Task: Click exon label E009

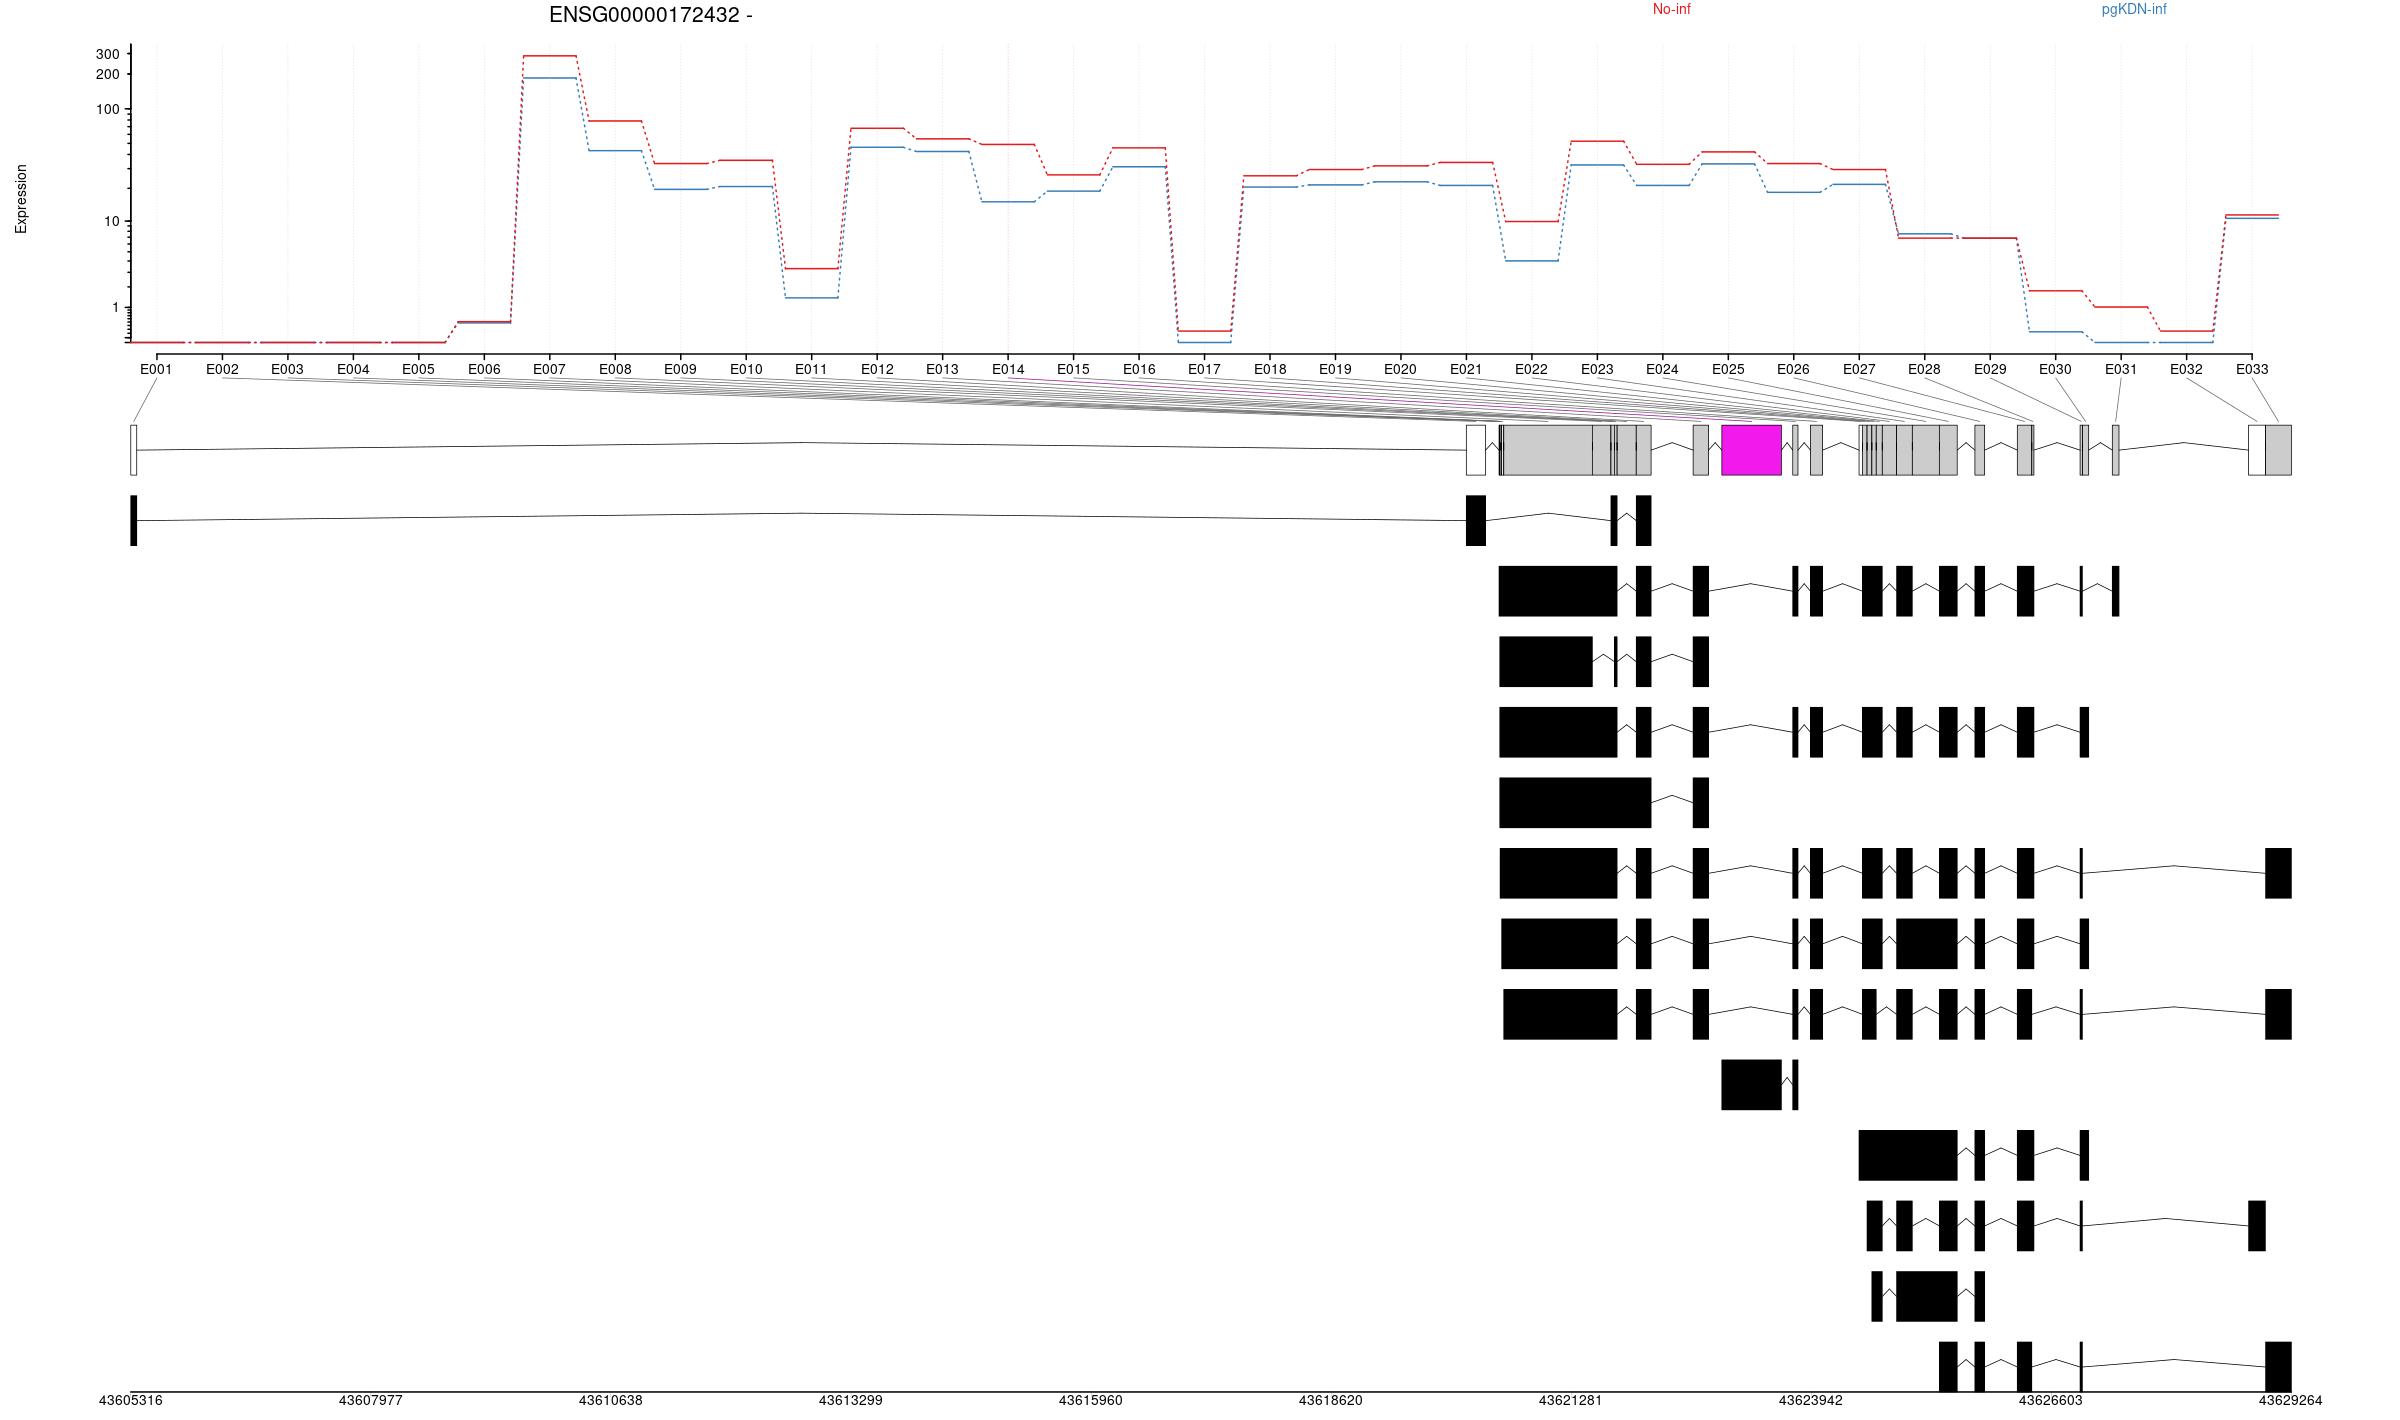Action: (680, 369)
